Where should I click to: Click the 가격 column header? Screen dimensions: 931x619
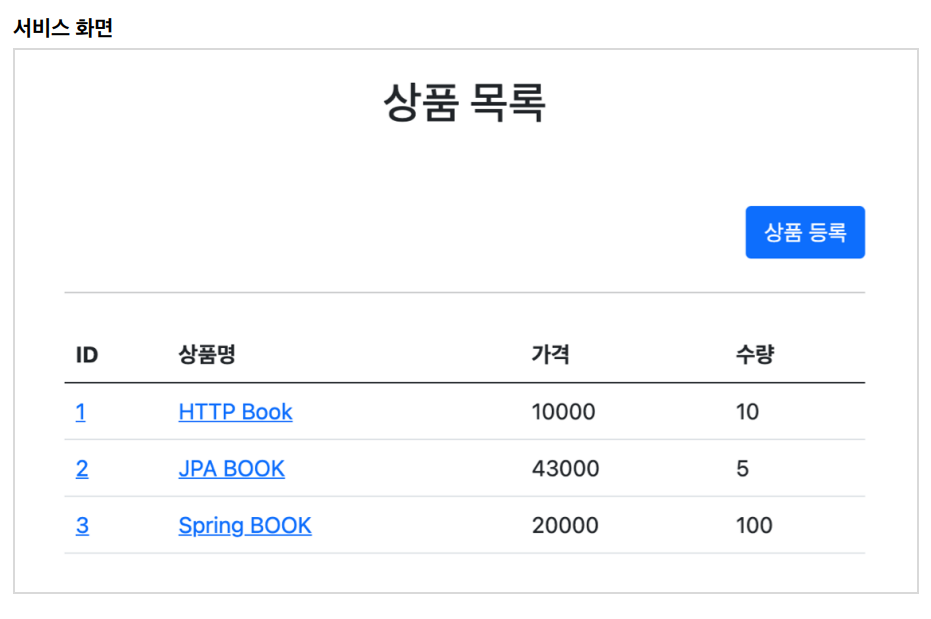point(550,354)
